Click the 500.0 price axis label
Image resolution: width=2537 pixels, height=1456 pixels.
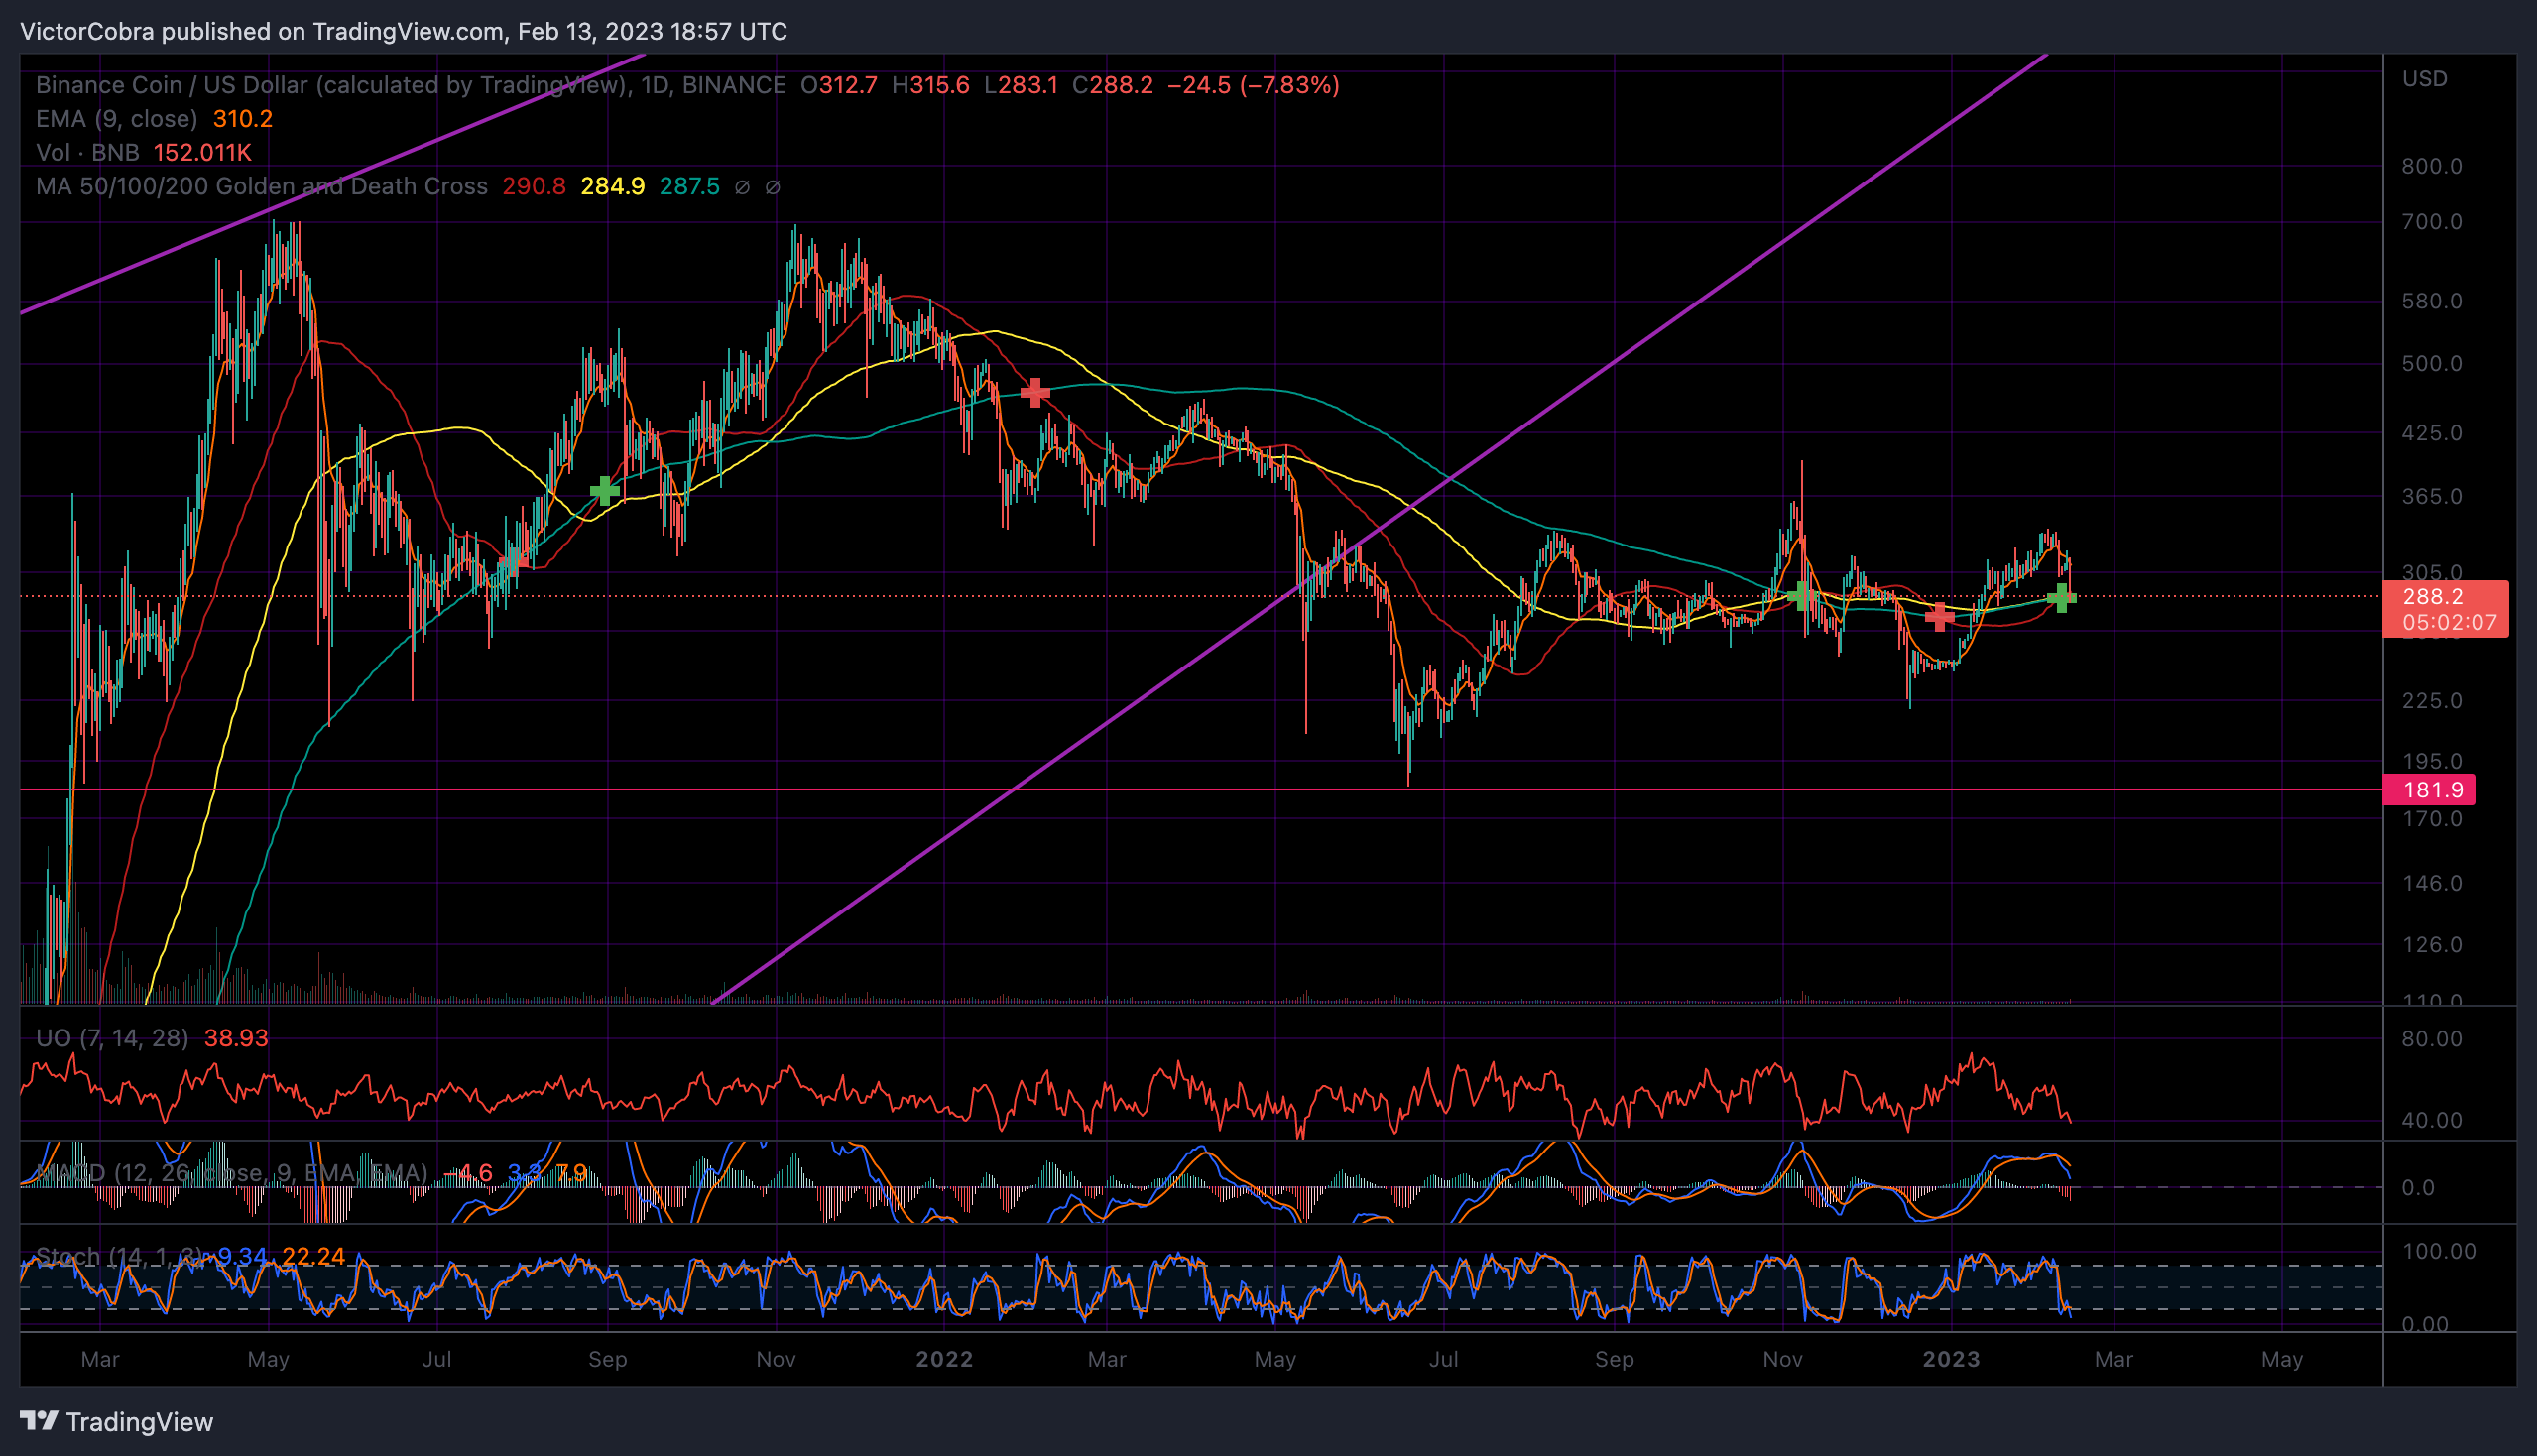tap(2432, 364)
